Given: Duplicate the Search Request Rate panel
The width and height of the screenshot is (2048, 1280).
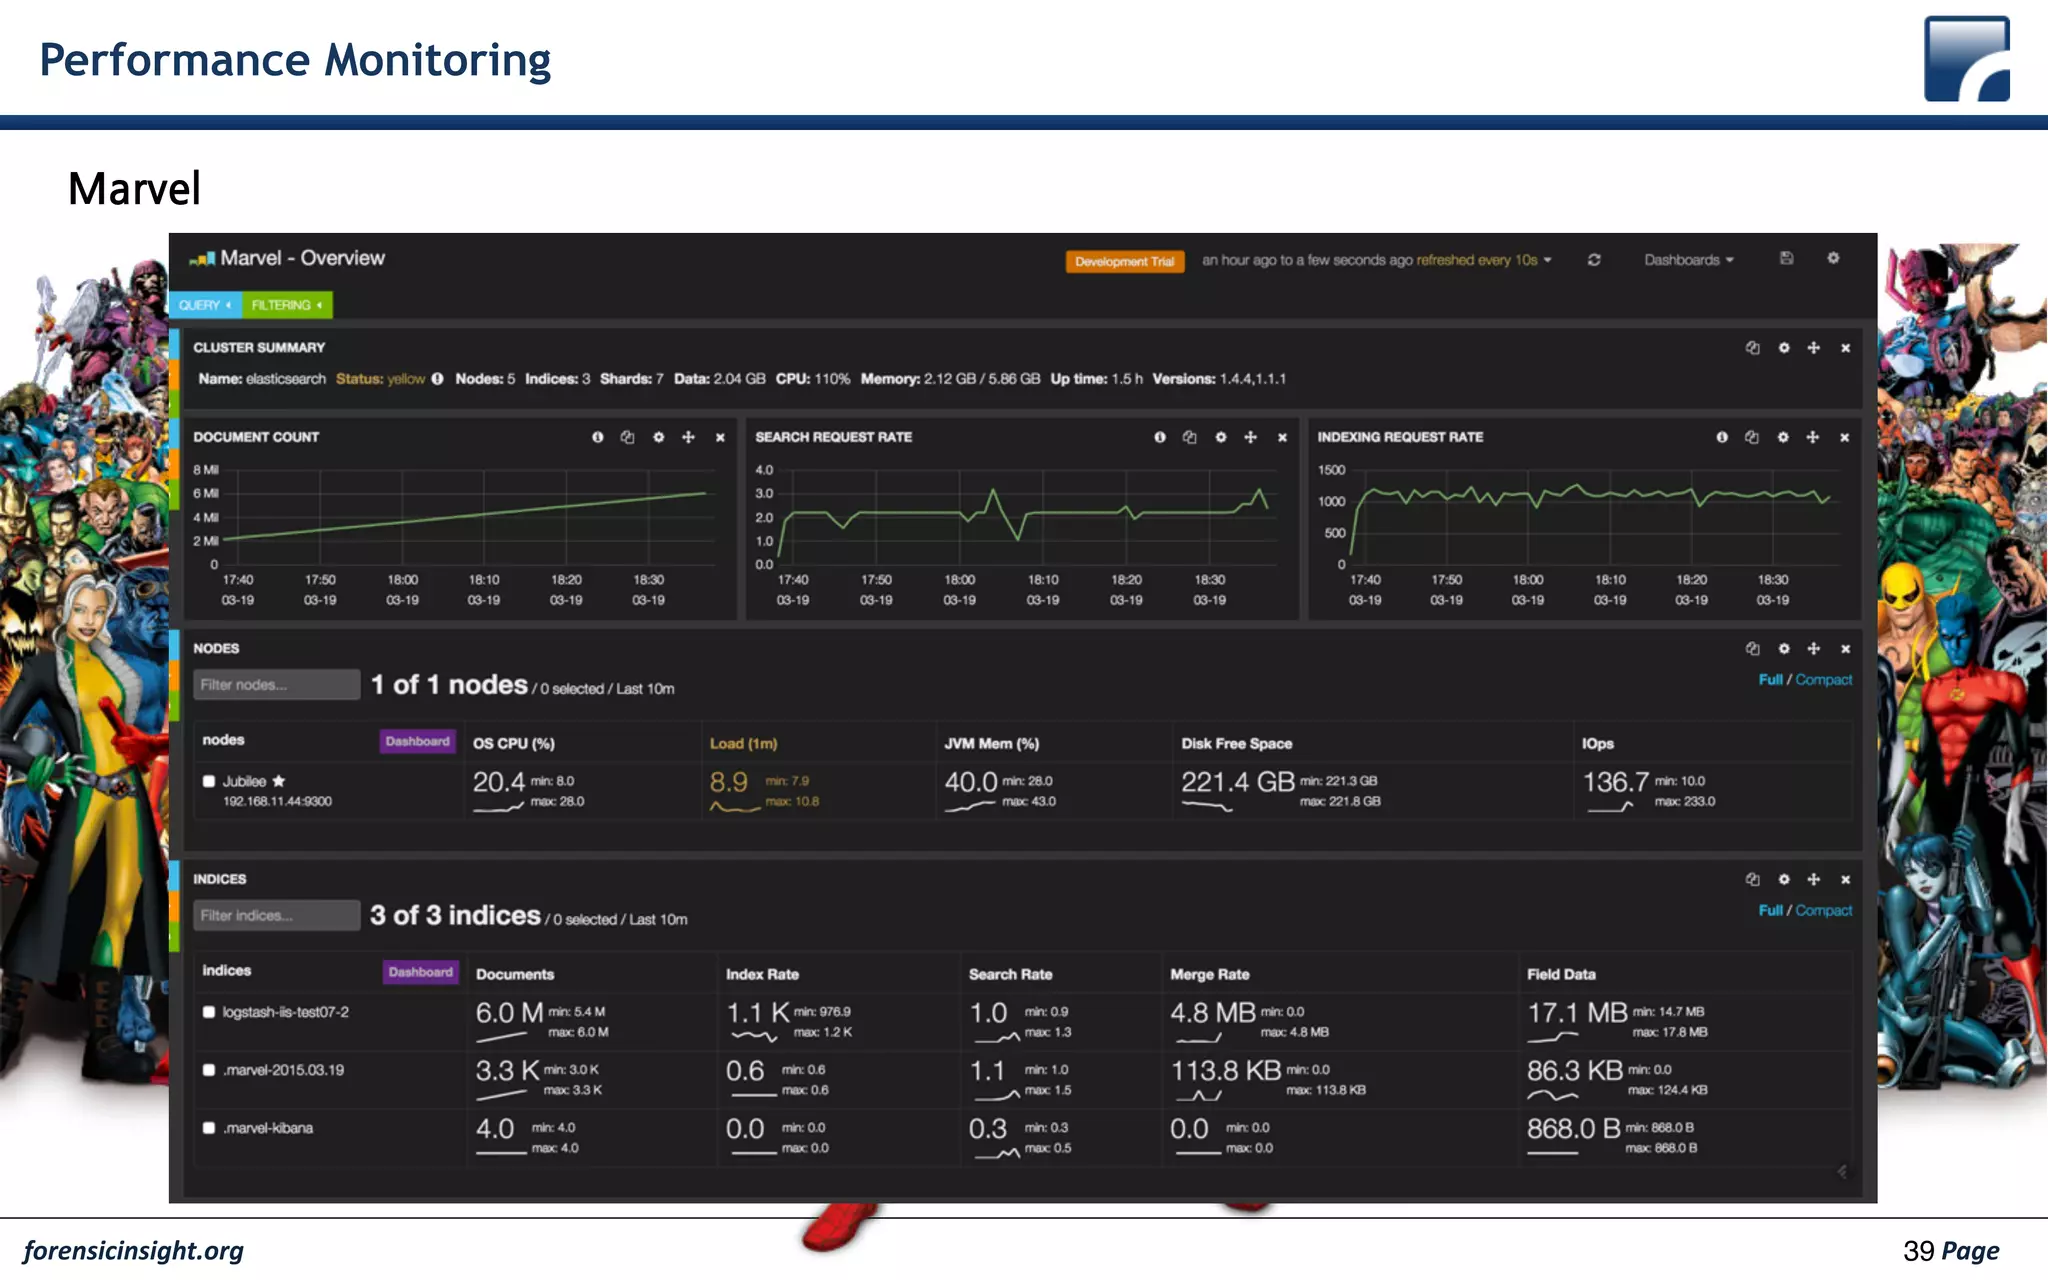Looking at the screenshot, I should point(1189,438).
